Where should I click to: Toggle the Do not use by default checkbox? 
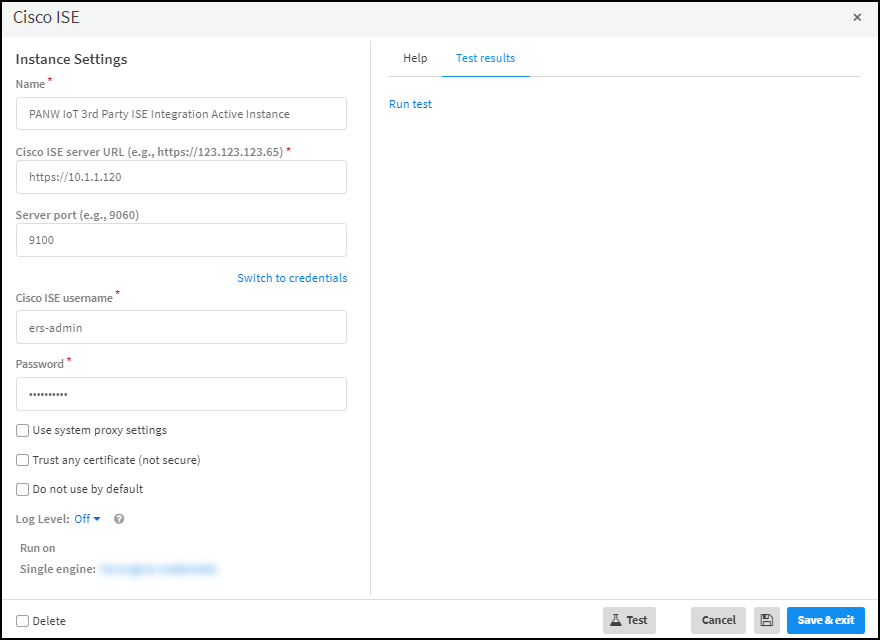[x=23, y=490]
